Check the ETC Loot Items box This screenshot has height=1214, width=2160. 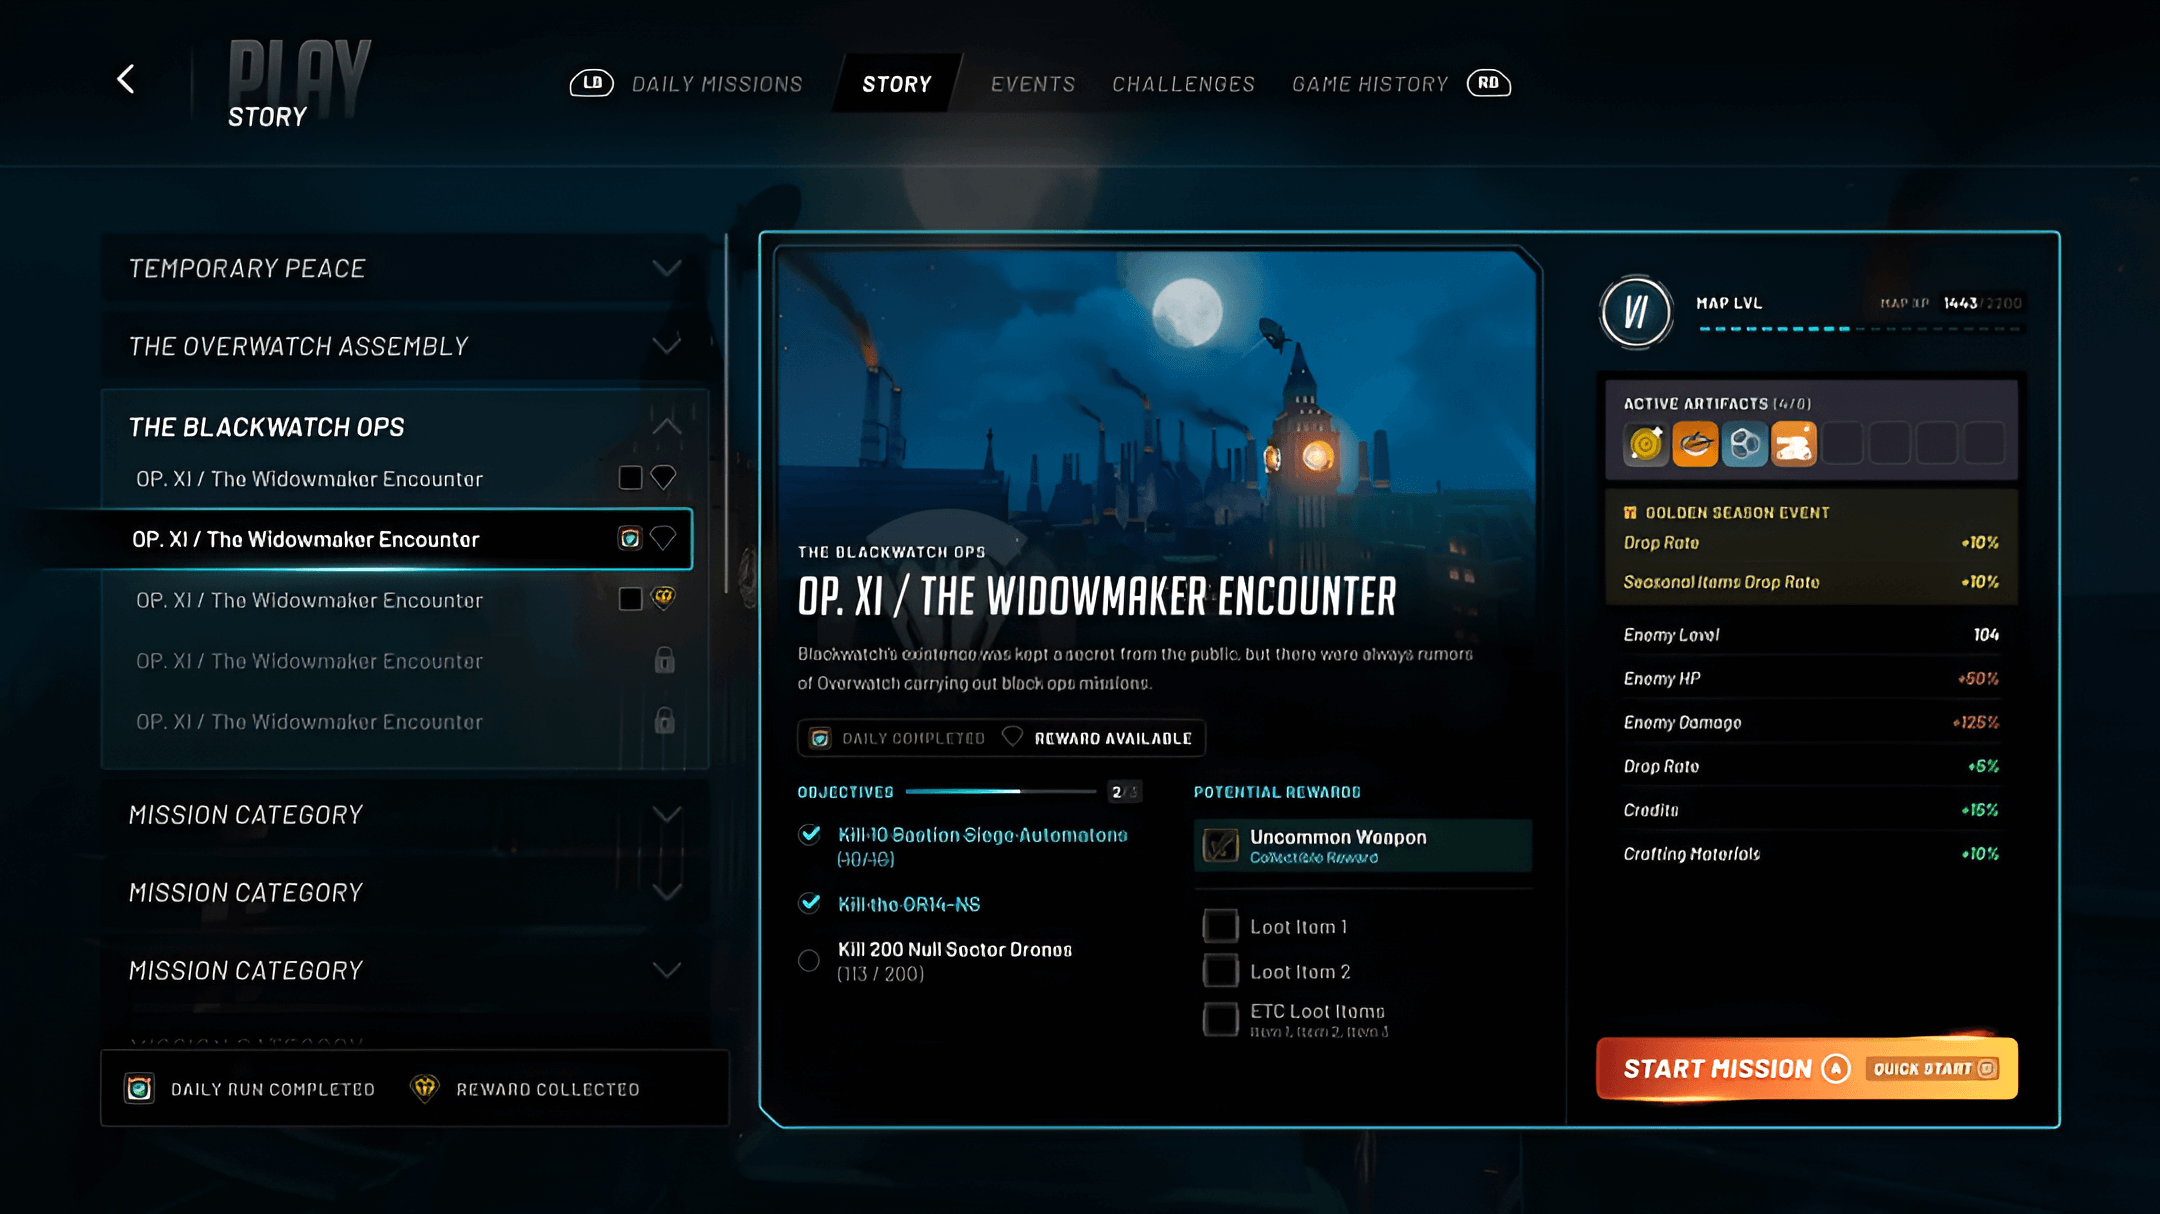click(1220, 1019)
